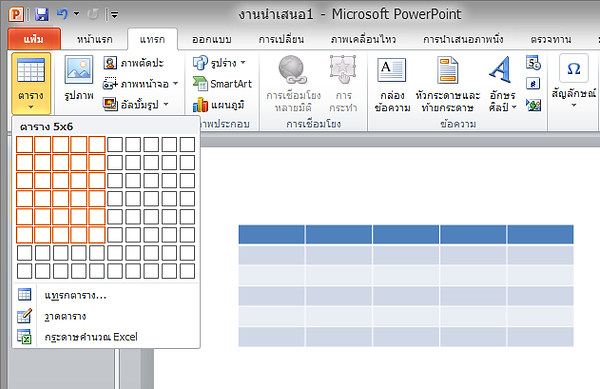The width and height of the screenshot is (600, 389).
Task: Expand the สัญลักษณ์ symbol dropdown arrow
Action: 574,105
